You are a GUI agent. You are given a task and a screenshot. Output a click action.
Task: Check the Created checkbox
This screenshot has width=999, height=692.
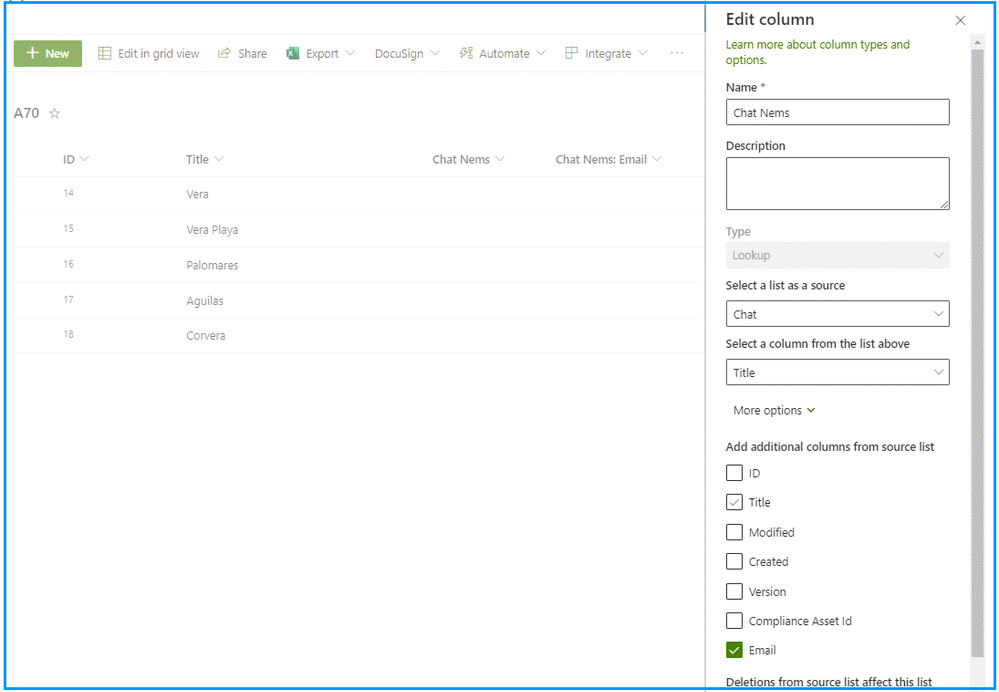click(x=735, y=561)
